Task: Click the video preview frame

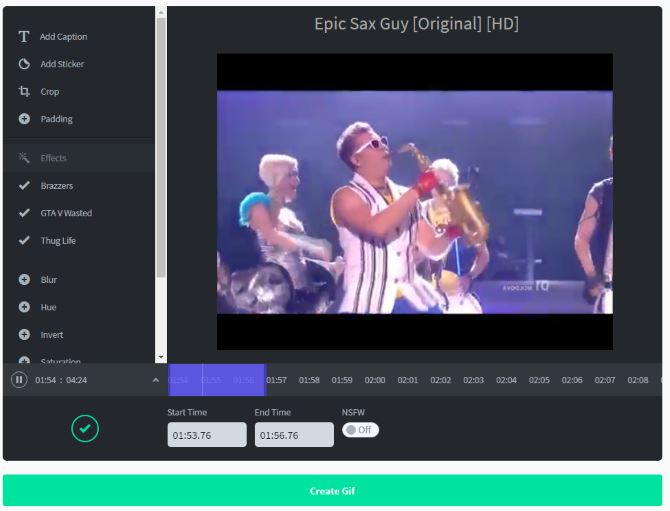Action: [415, 202]
